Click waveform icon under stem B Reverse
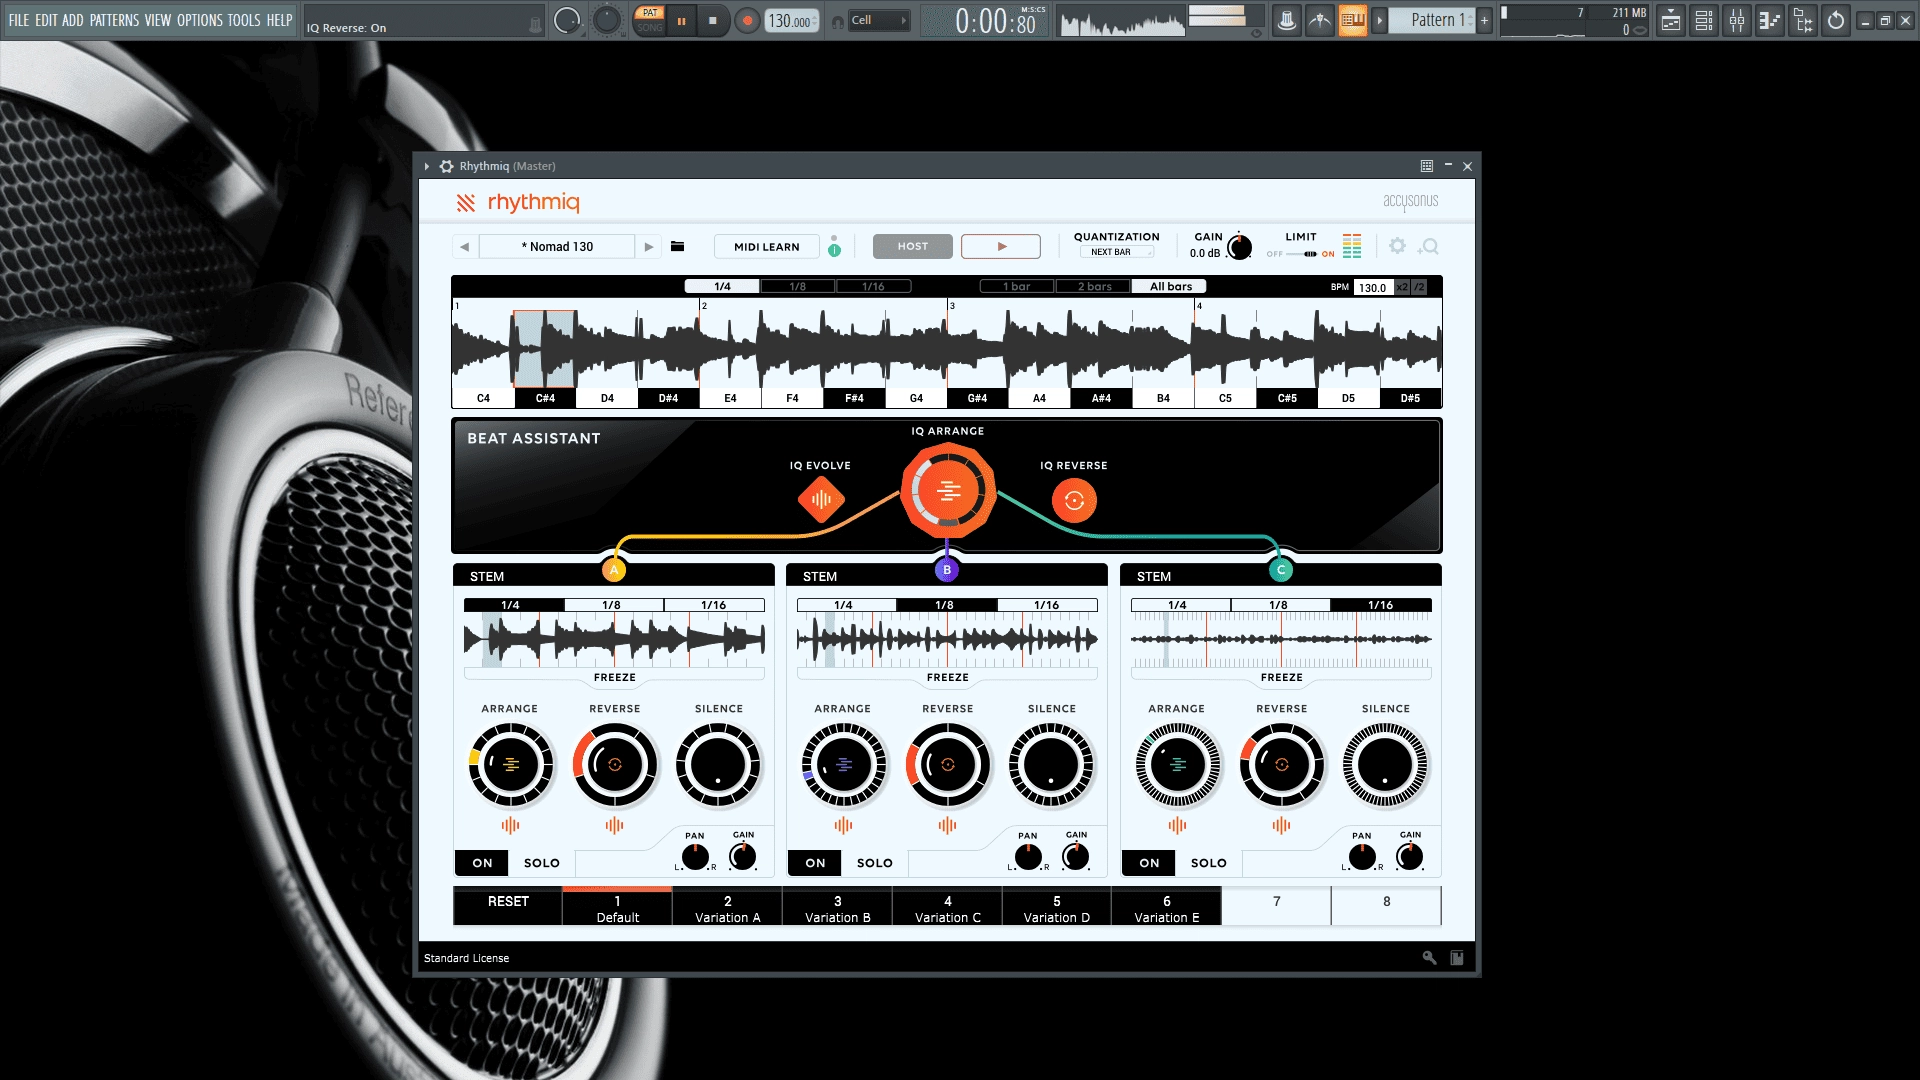This screenshot has height=1080, width=1920. tap(947, 825)
